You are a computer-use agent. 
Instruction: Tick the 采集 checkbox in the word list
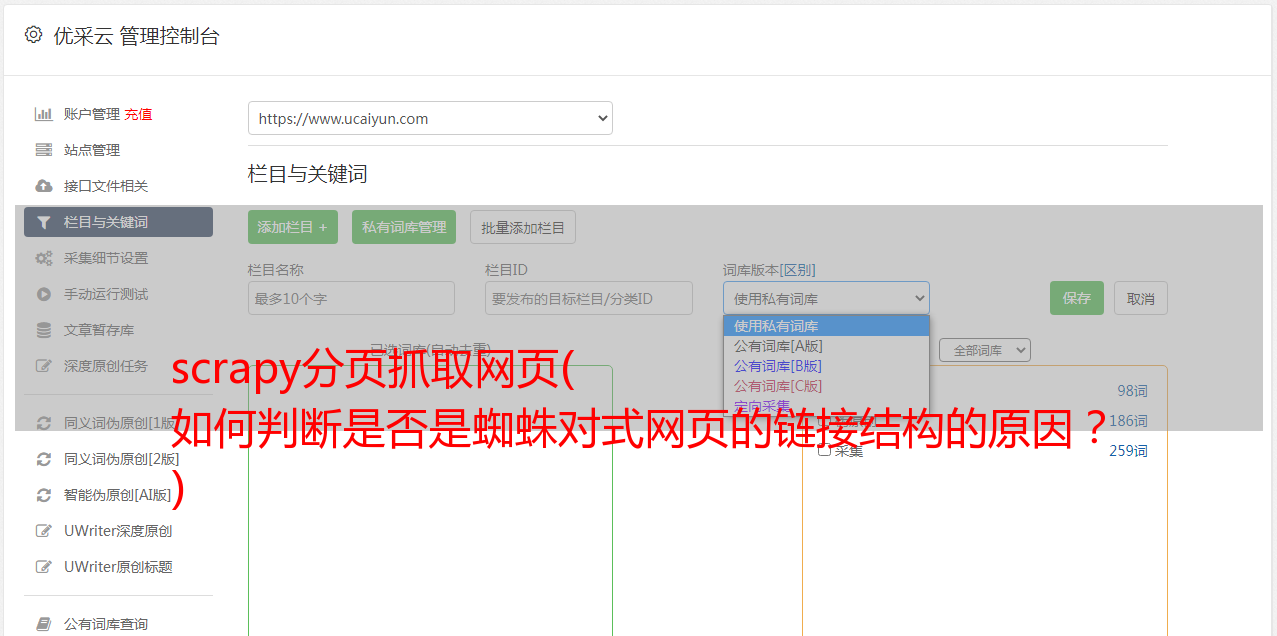pos(825,450)
